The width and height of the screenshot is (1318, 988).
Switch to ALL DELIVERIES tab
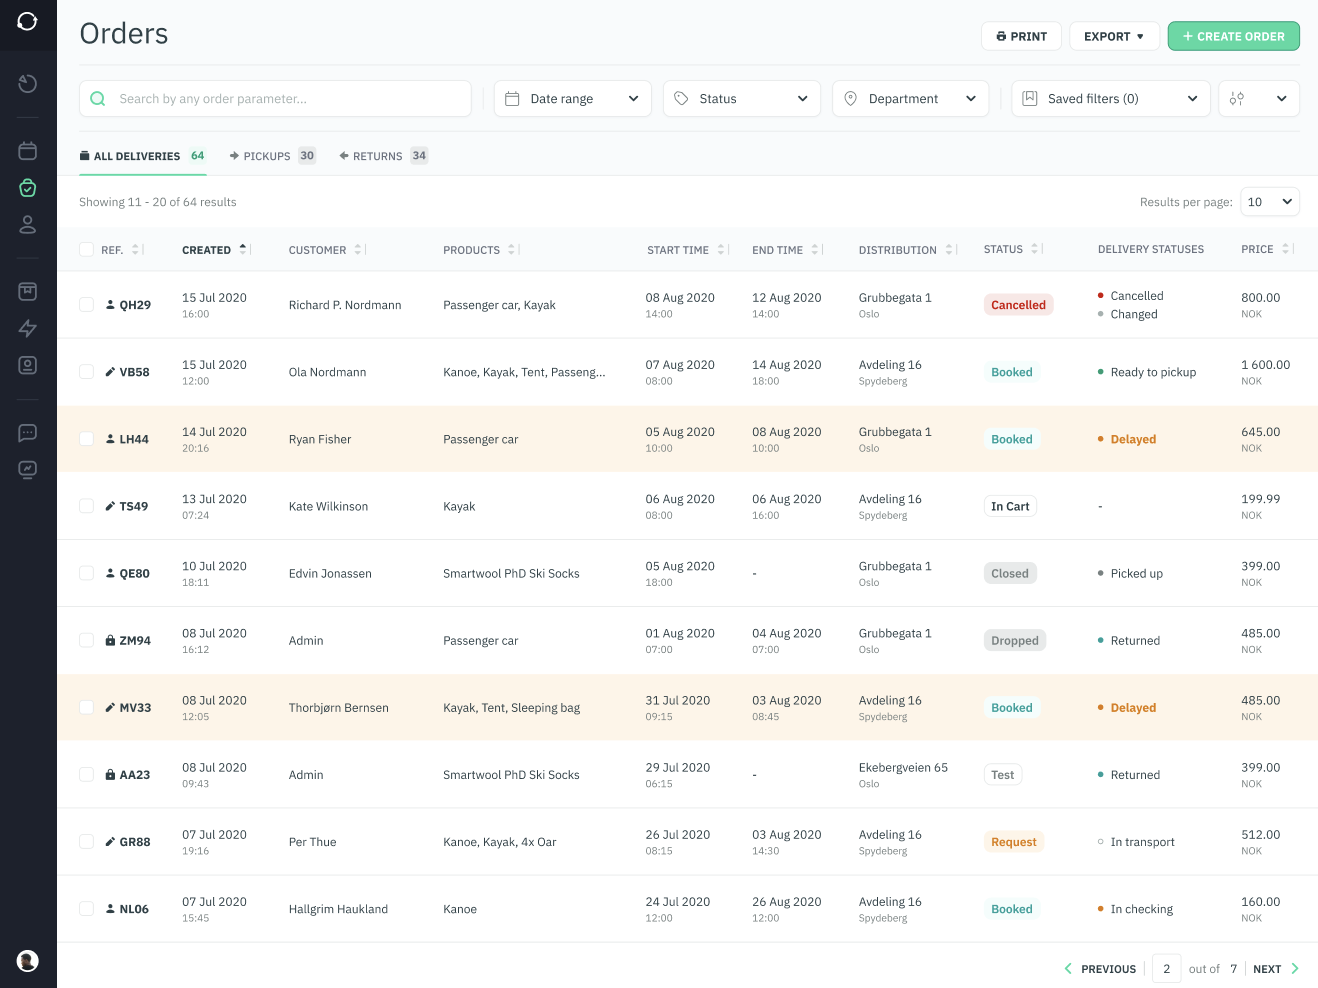(142, 156)
